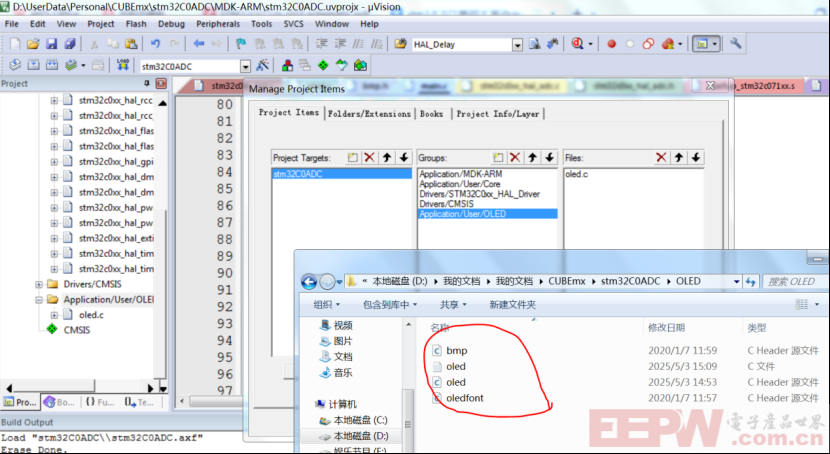Click the Open file folder icon
The image size is (830, 454).
pyautogui.click(x=33, y=44)
